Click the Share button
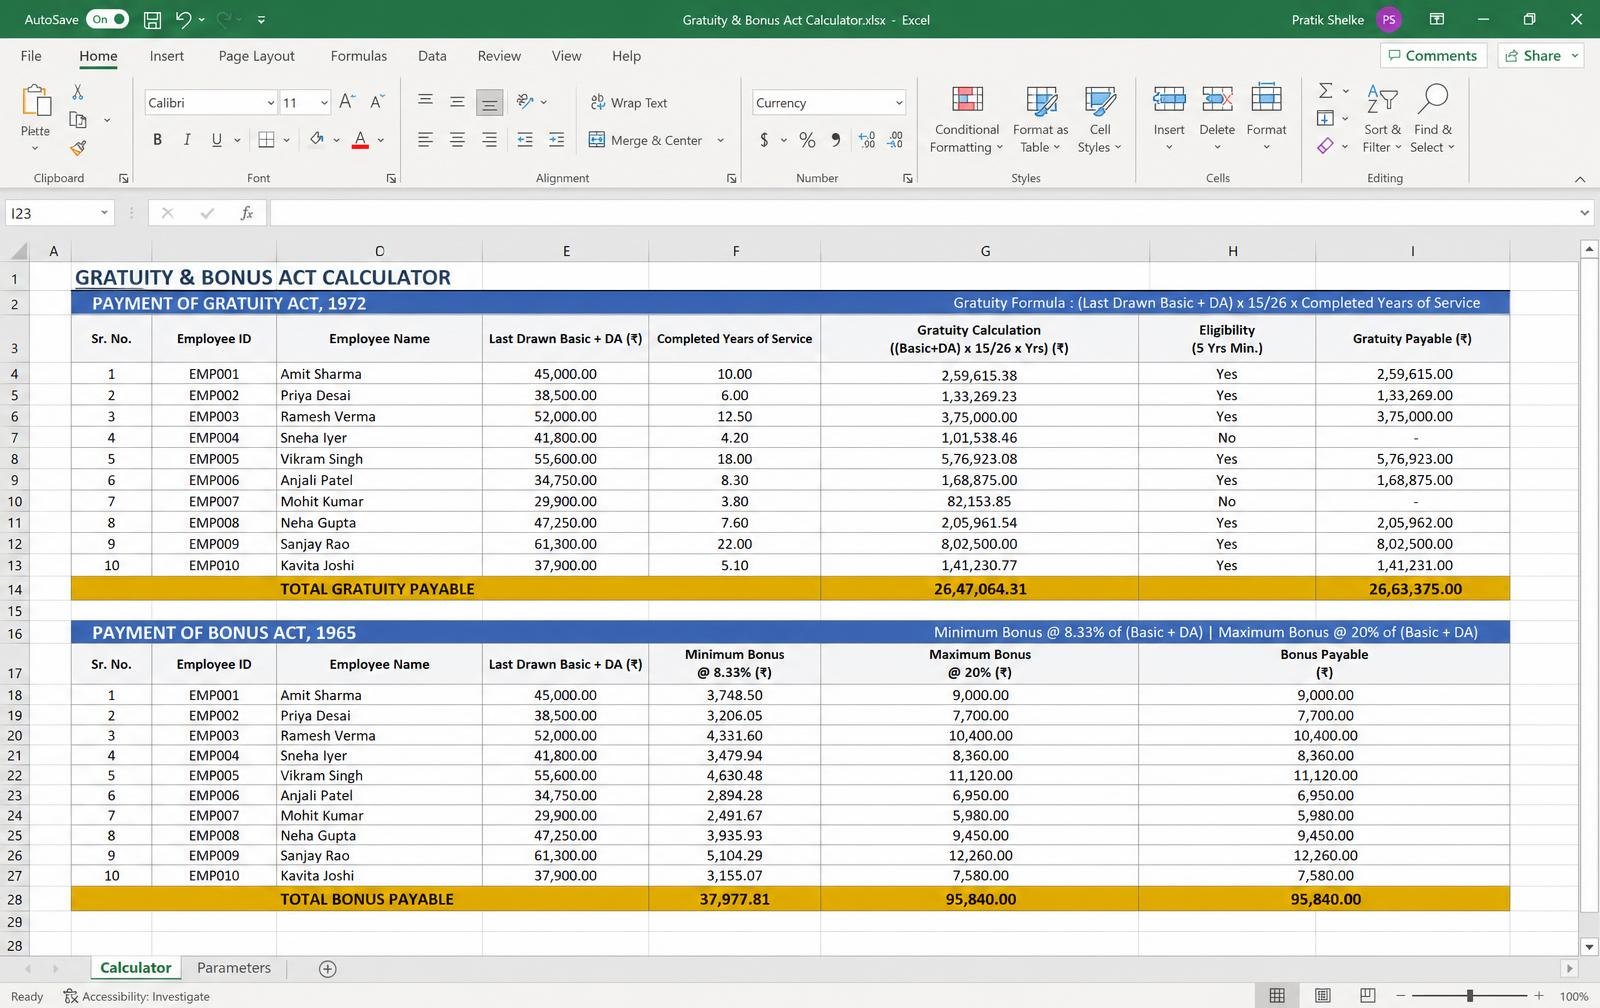 pyautogui.click(x=1540, y=56)
